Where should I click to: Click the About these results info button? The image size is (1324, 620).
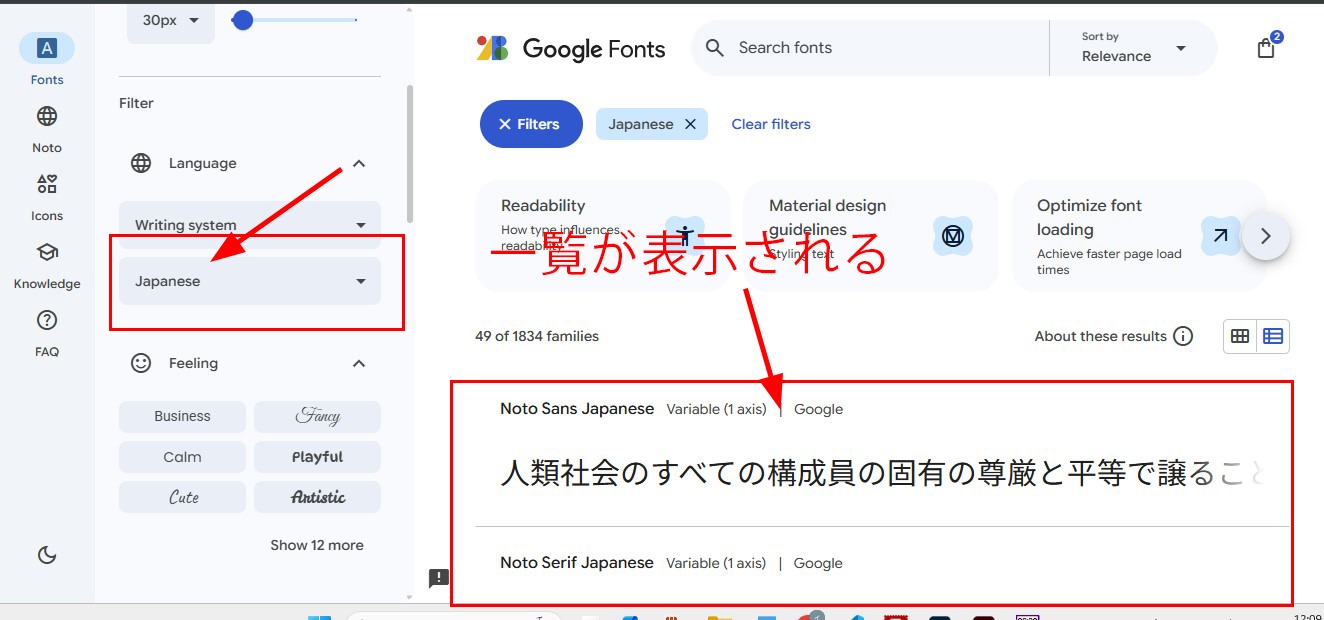point(1183,336)
